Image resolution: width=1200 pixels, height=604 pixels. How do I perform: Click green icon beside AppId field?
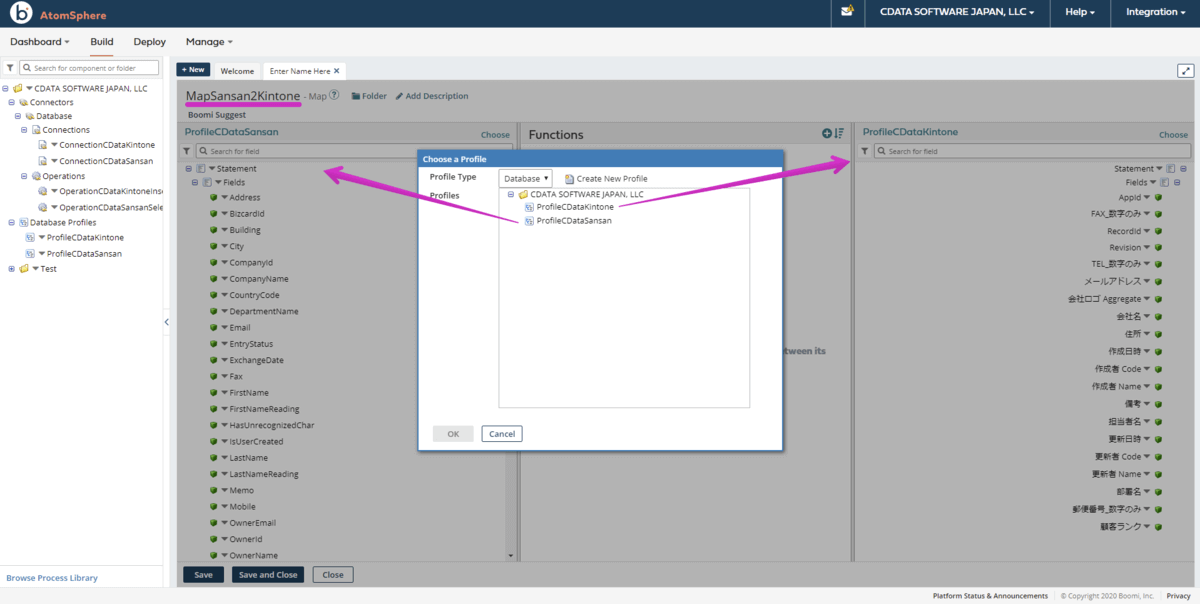[x=1158, y=198]
